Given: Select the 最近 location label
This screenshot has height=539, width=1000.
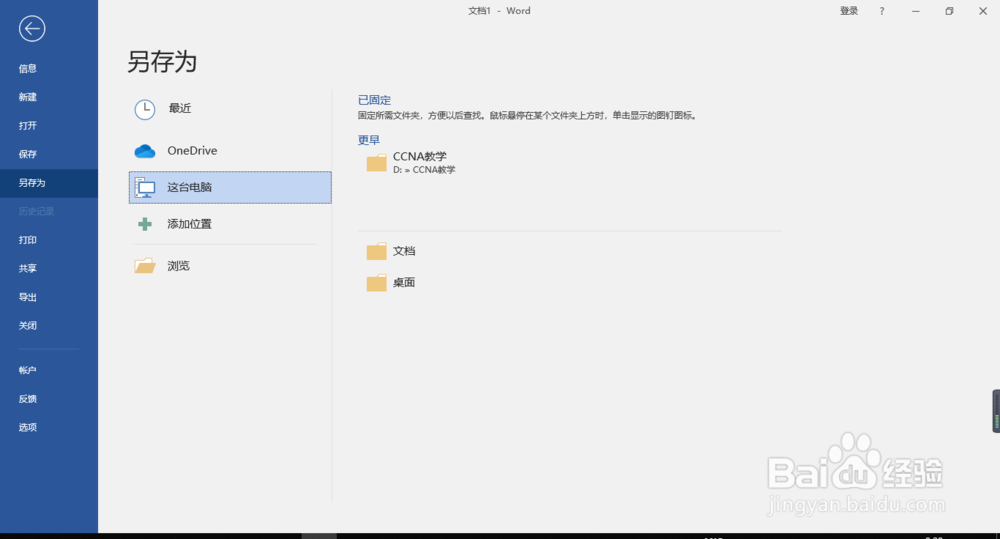Looking at the screenshot, I should pos(180,108).
